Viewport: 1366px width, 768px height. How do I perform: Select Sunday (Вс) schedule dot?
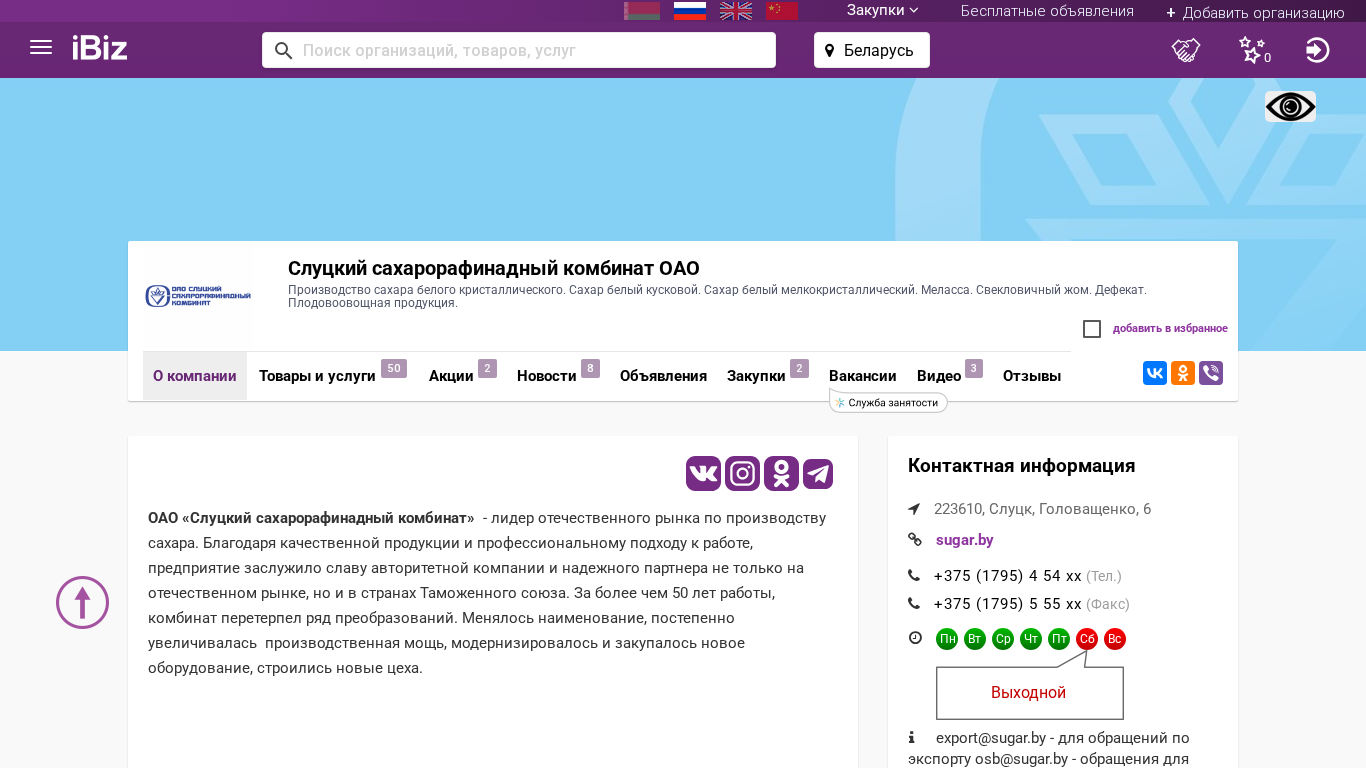[1115, 639]
